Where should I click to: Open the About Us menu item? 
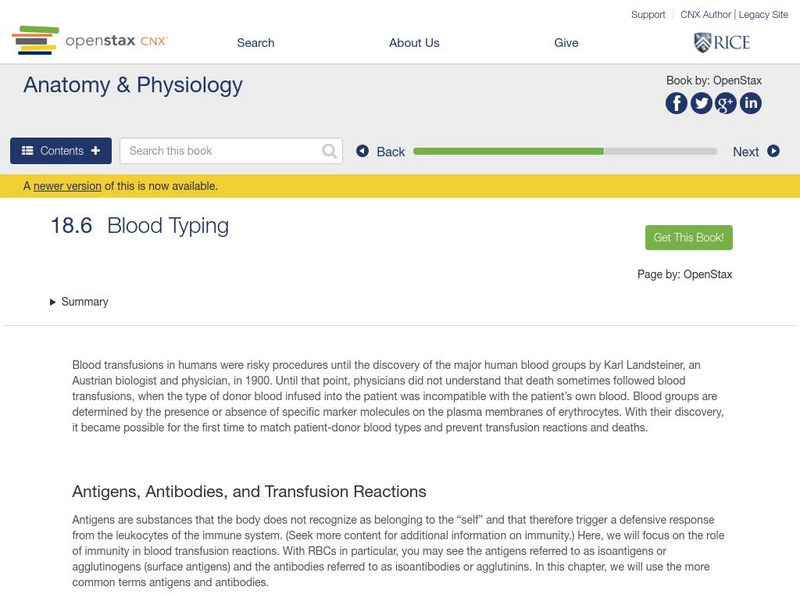[414, 43]
